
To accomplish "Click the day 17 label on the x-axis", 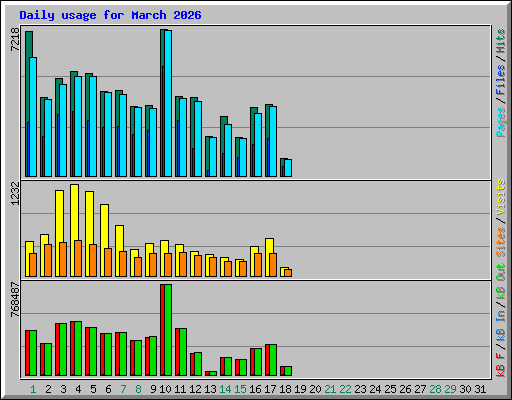I will pyautogui.click(x=270, y=389).
